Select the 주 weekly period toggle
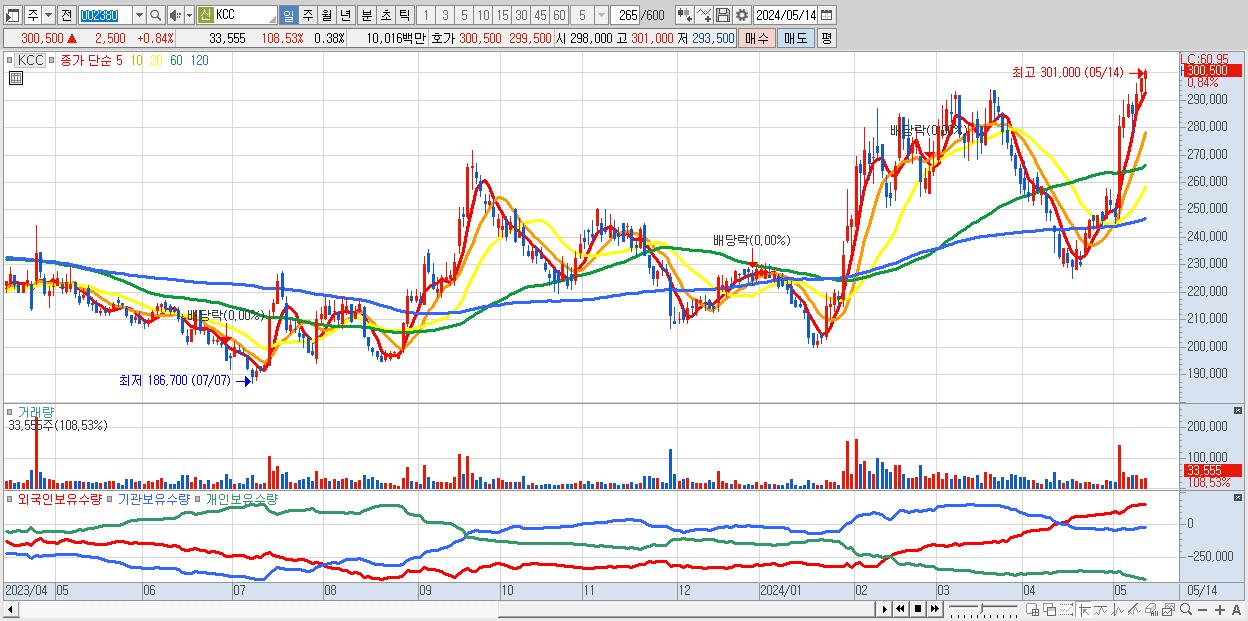The width and height of the screenshot is (1248, 621). coord(307,15)
